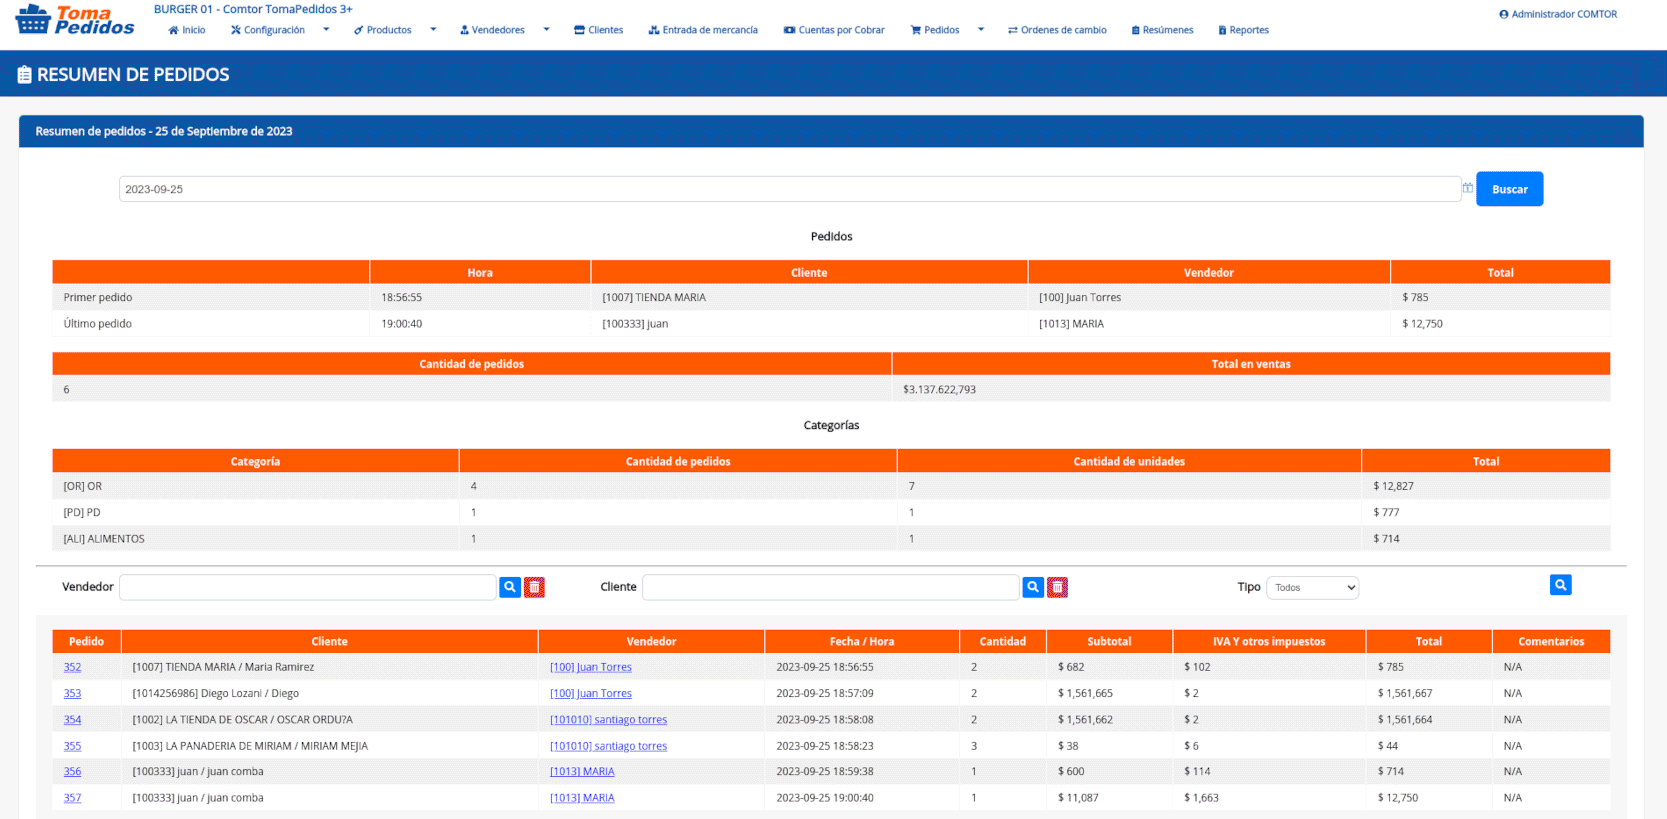Open order 355 link
Screen dimensions: 1667x819
(72, 746)
